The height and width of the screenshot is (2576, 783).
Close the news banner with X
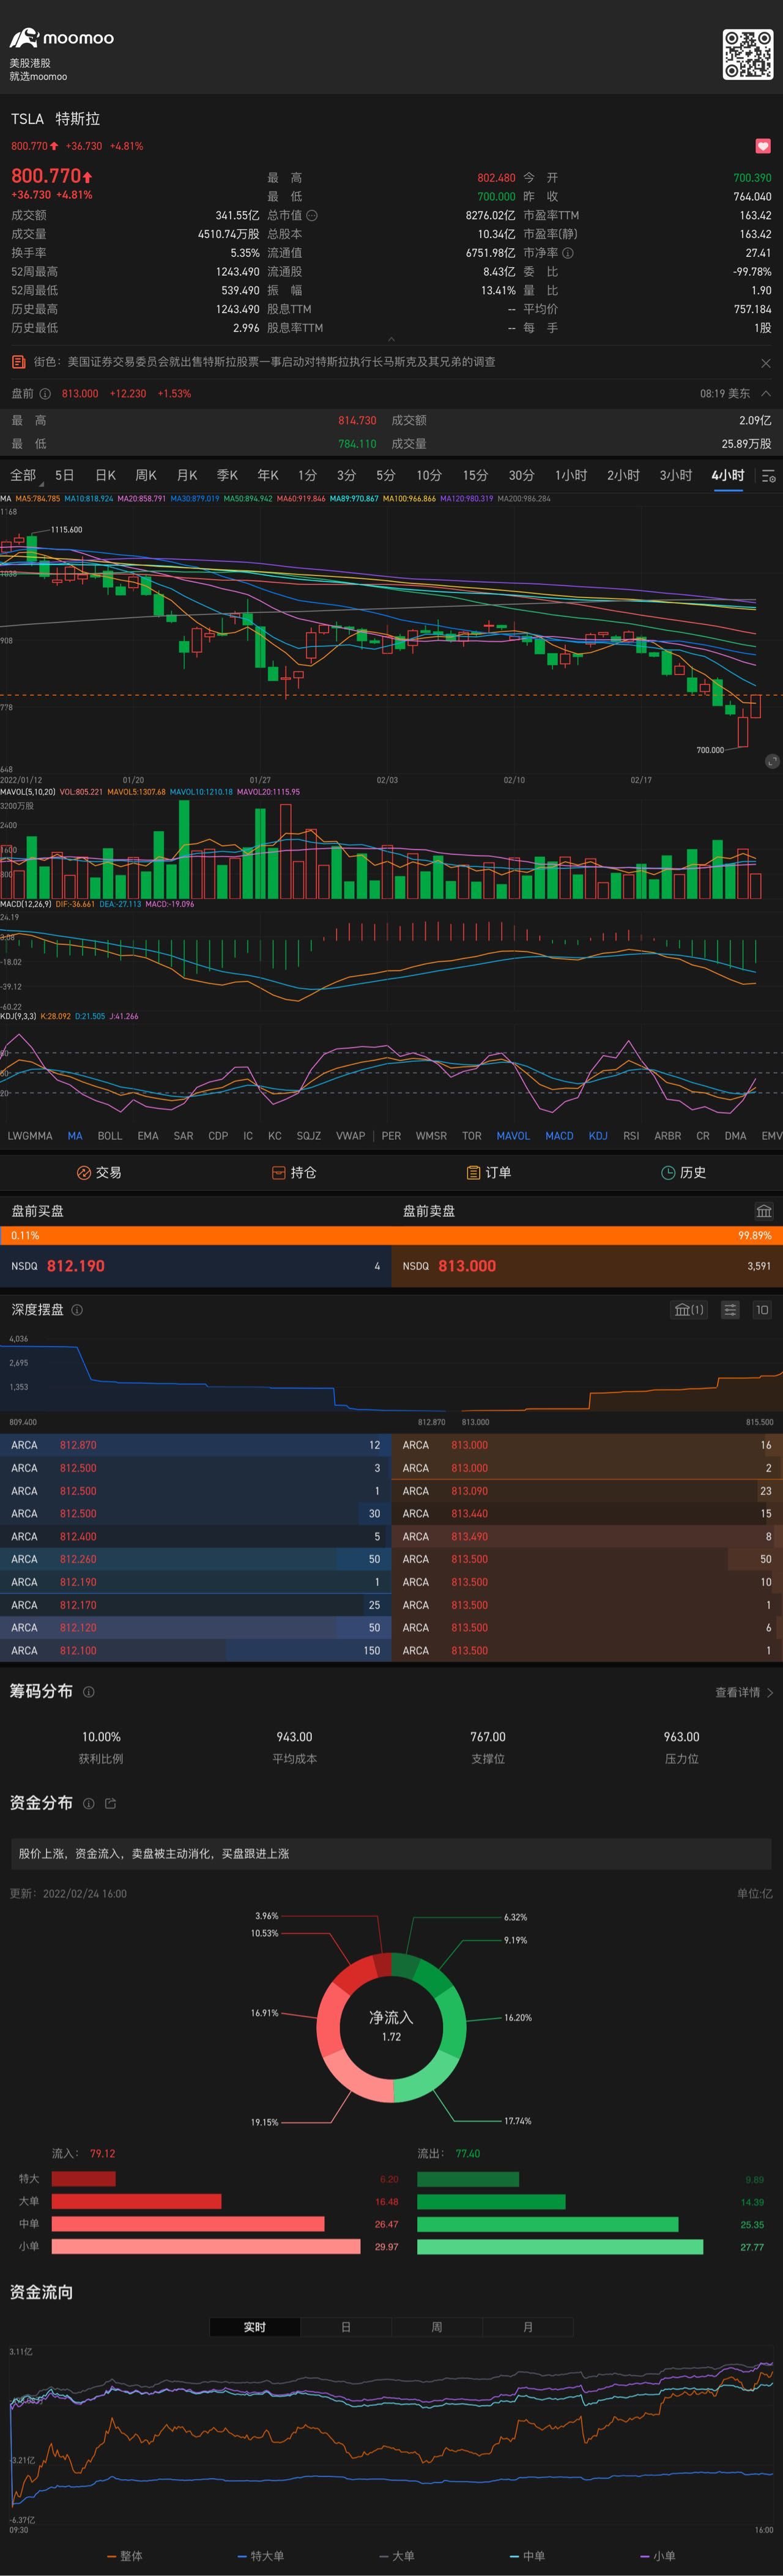[x=765, y=363]
